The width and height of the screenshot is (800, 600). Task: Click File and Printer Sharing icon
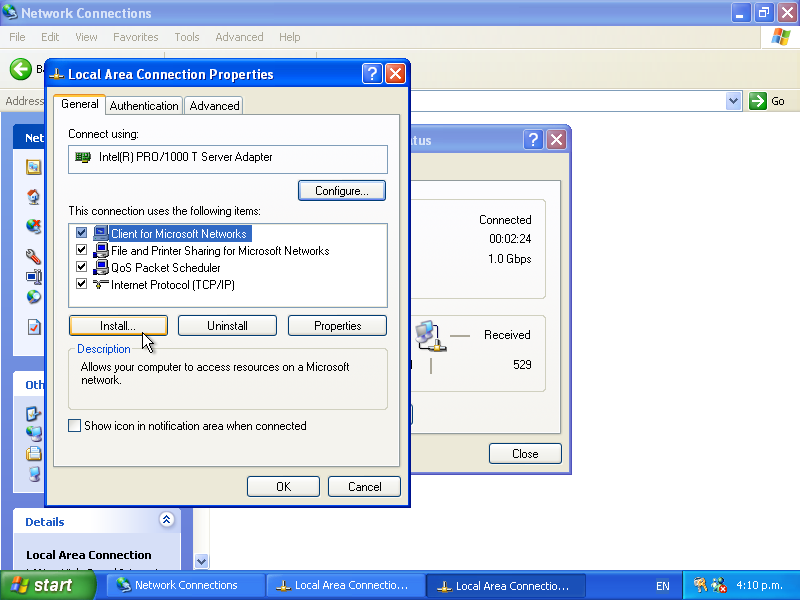pyautogui.click(x=101, y=251)
